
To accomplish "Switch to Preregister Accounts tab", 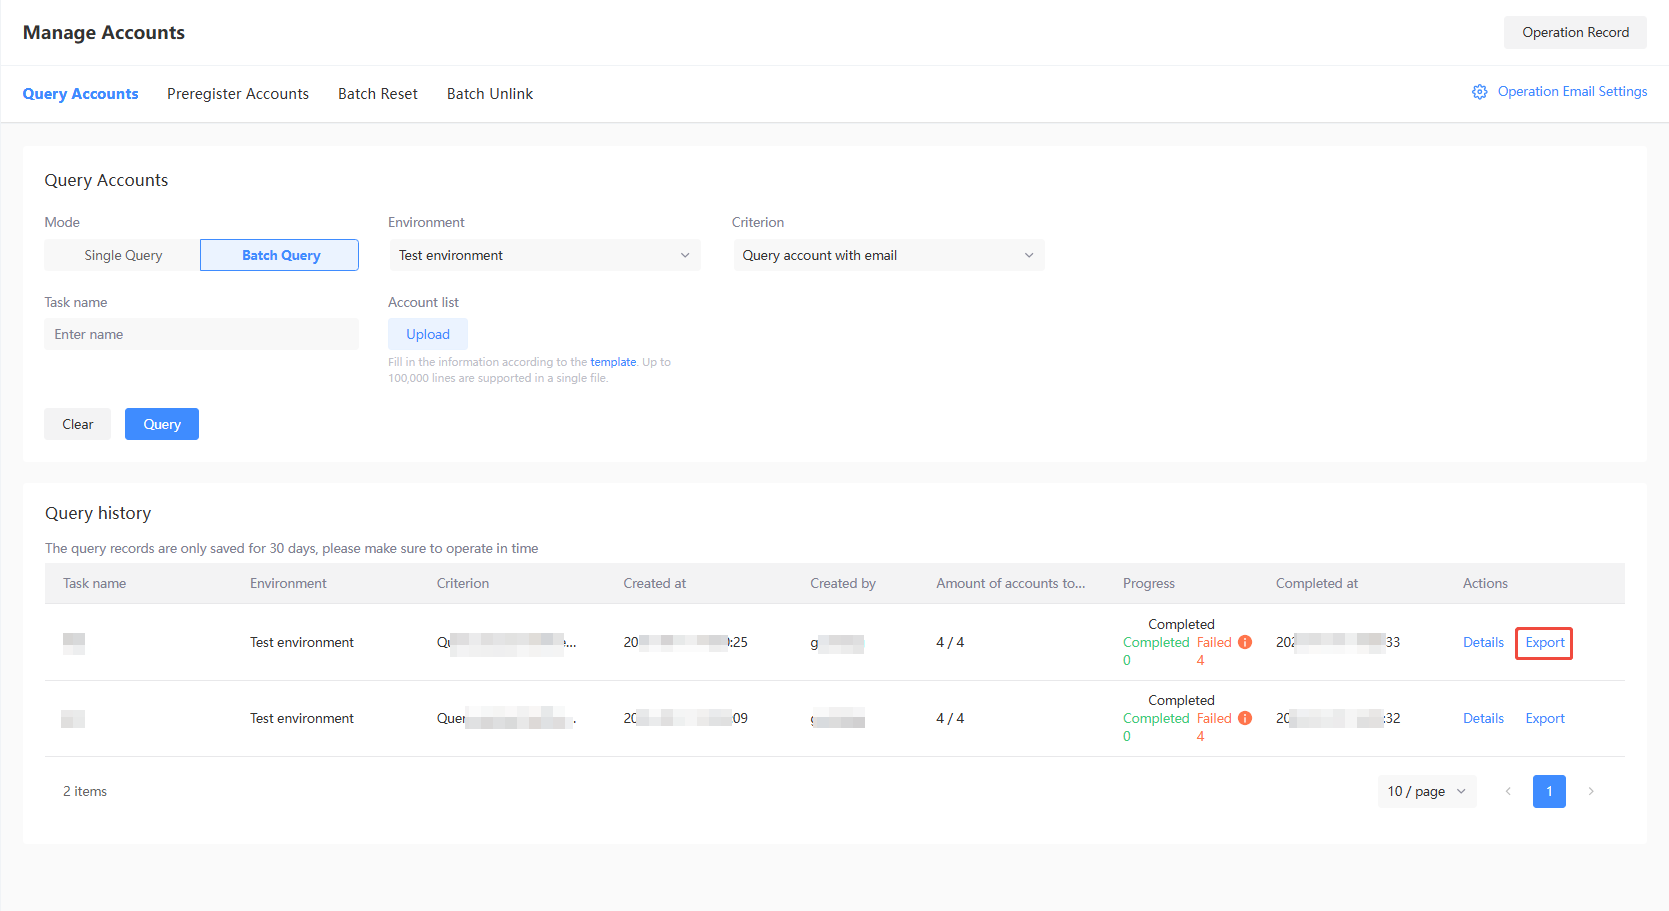I will [238, 93].
